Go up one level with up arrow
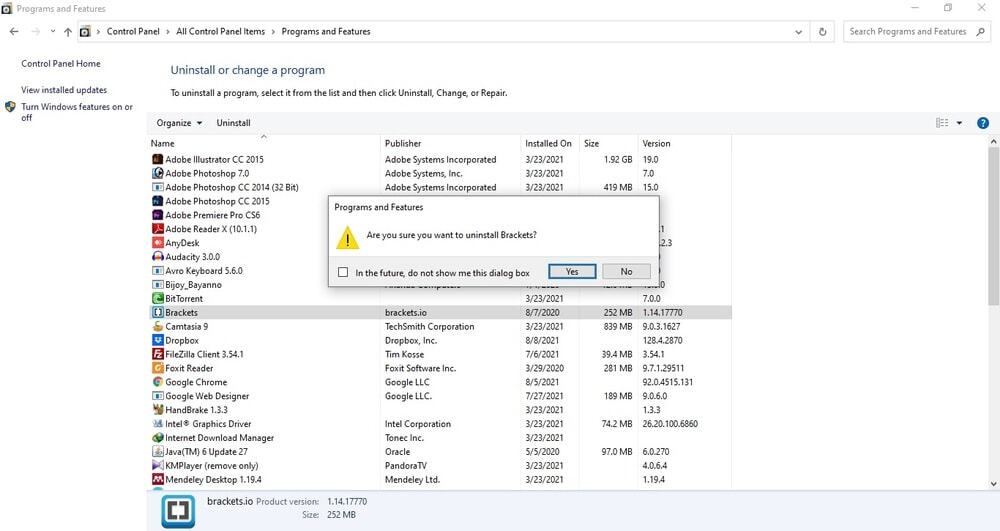The image size is (1000, 531). pos(68,32)
